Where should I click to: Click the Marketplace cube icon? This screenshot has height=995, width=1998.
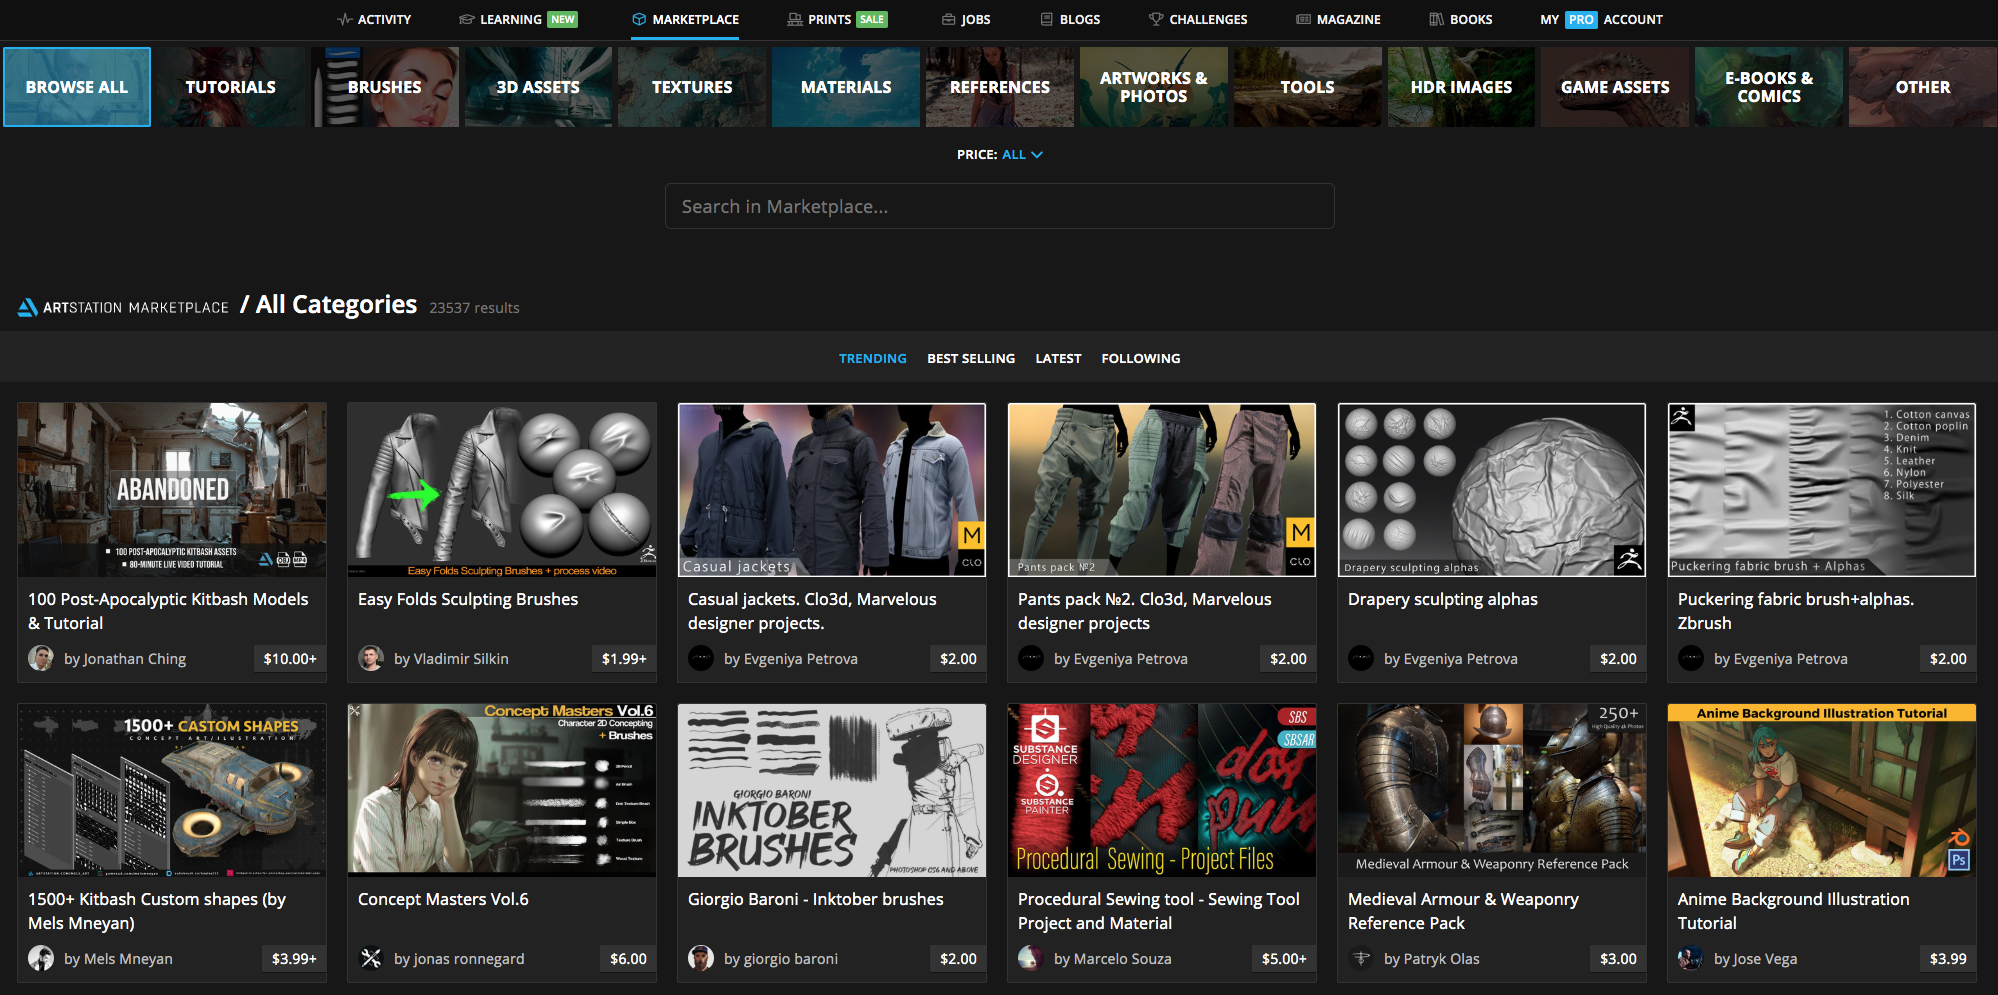[639, 19]
